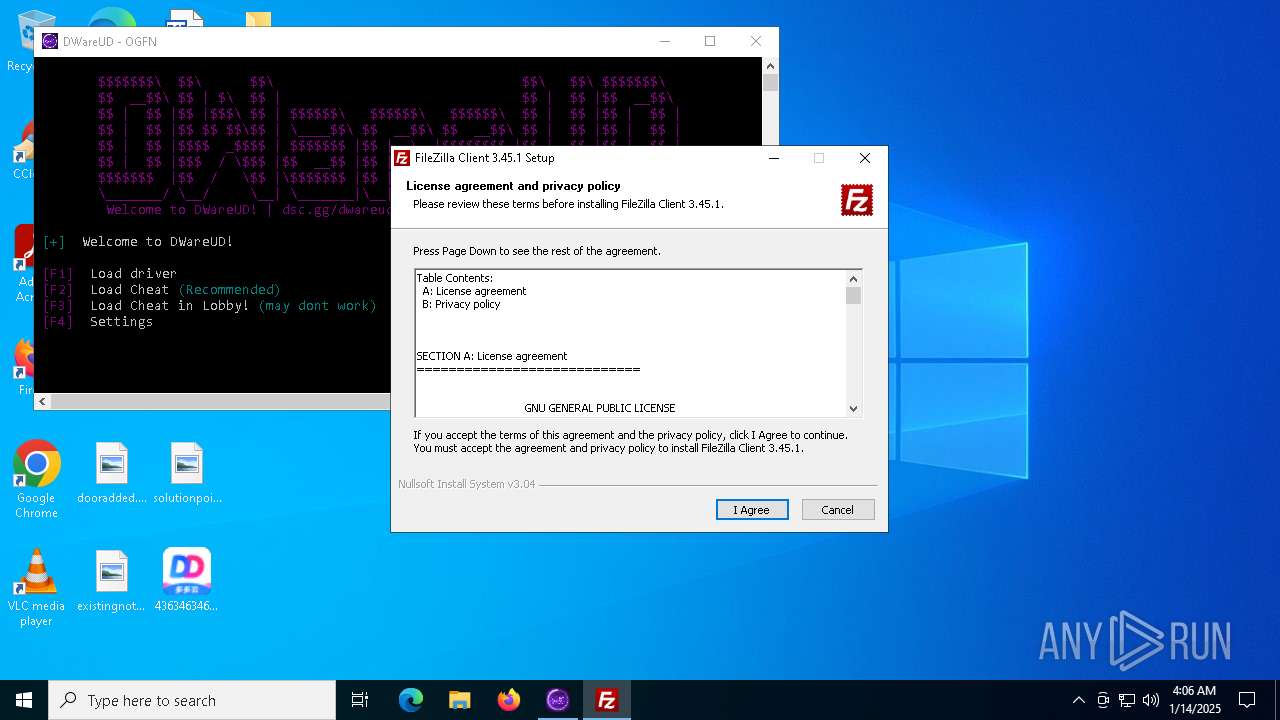Open VLC media player desktop shortcut
The image size is (1280, 720).
37,588
